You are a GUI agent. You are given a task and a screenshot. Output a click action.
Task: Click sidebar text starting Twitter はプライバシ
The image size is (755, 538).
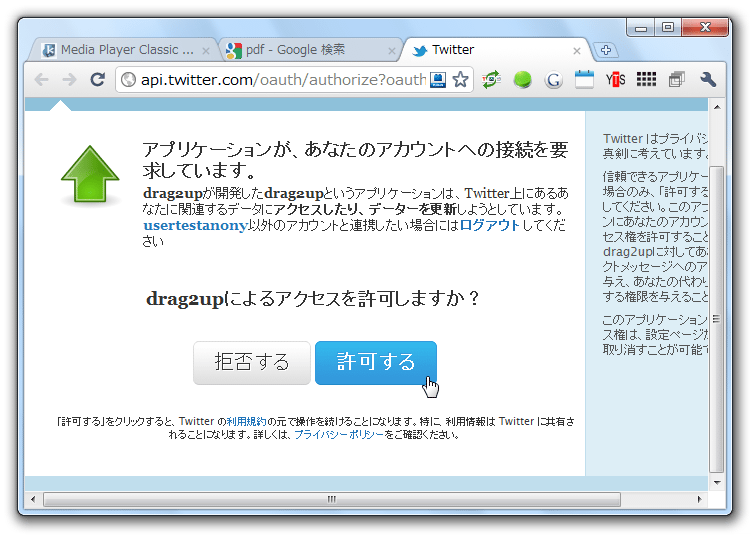click(x=655, y=146)
